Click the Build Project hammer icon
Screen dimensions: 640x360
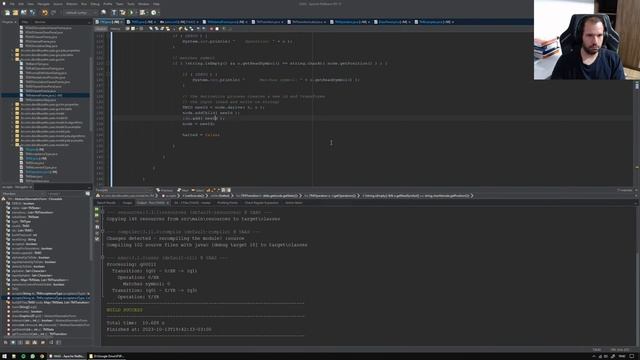114,13
